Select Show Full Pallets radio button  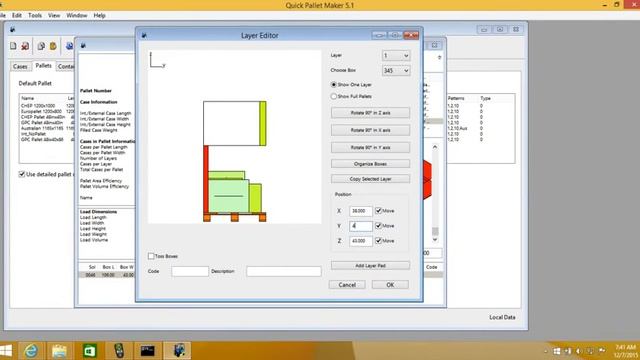pos(333,96)
